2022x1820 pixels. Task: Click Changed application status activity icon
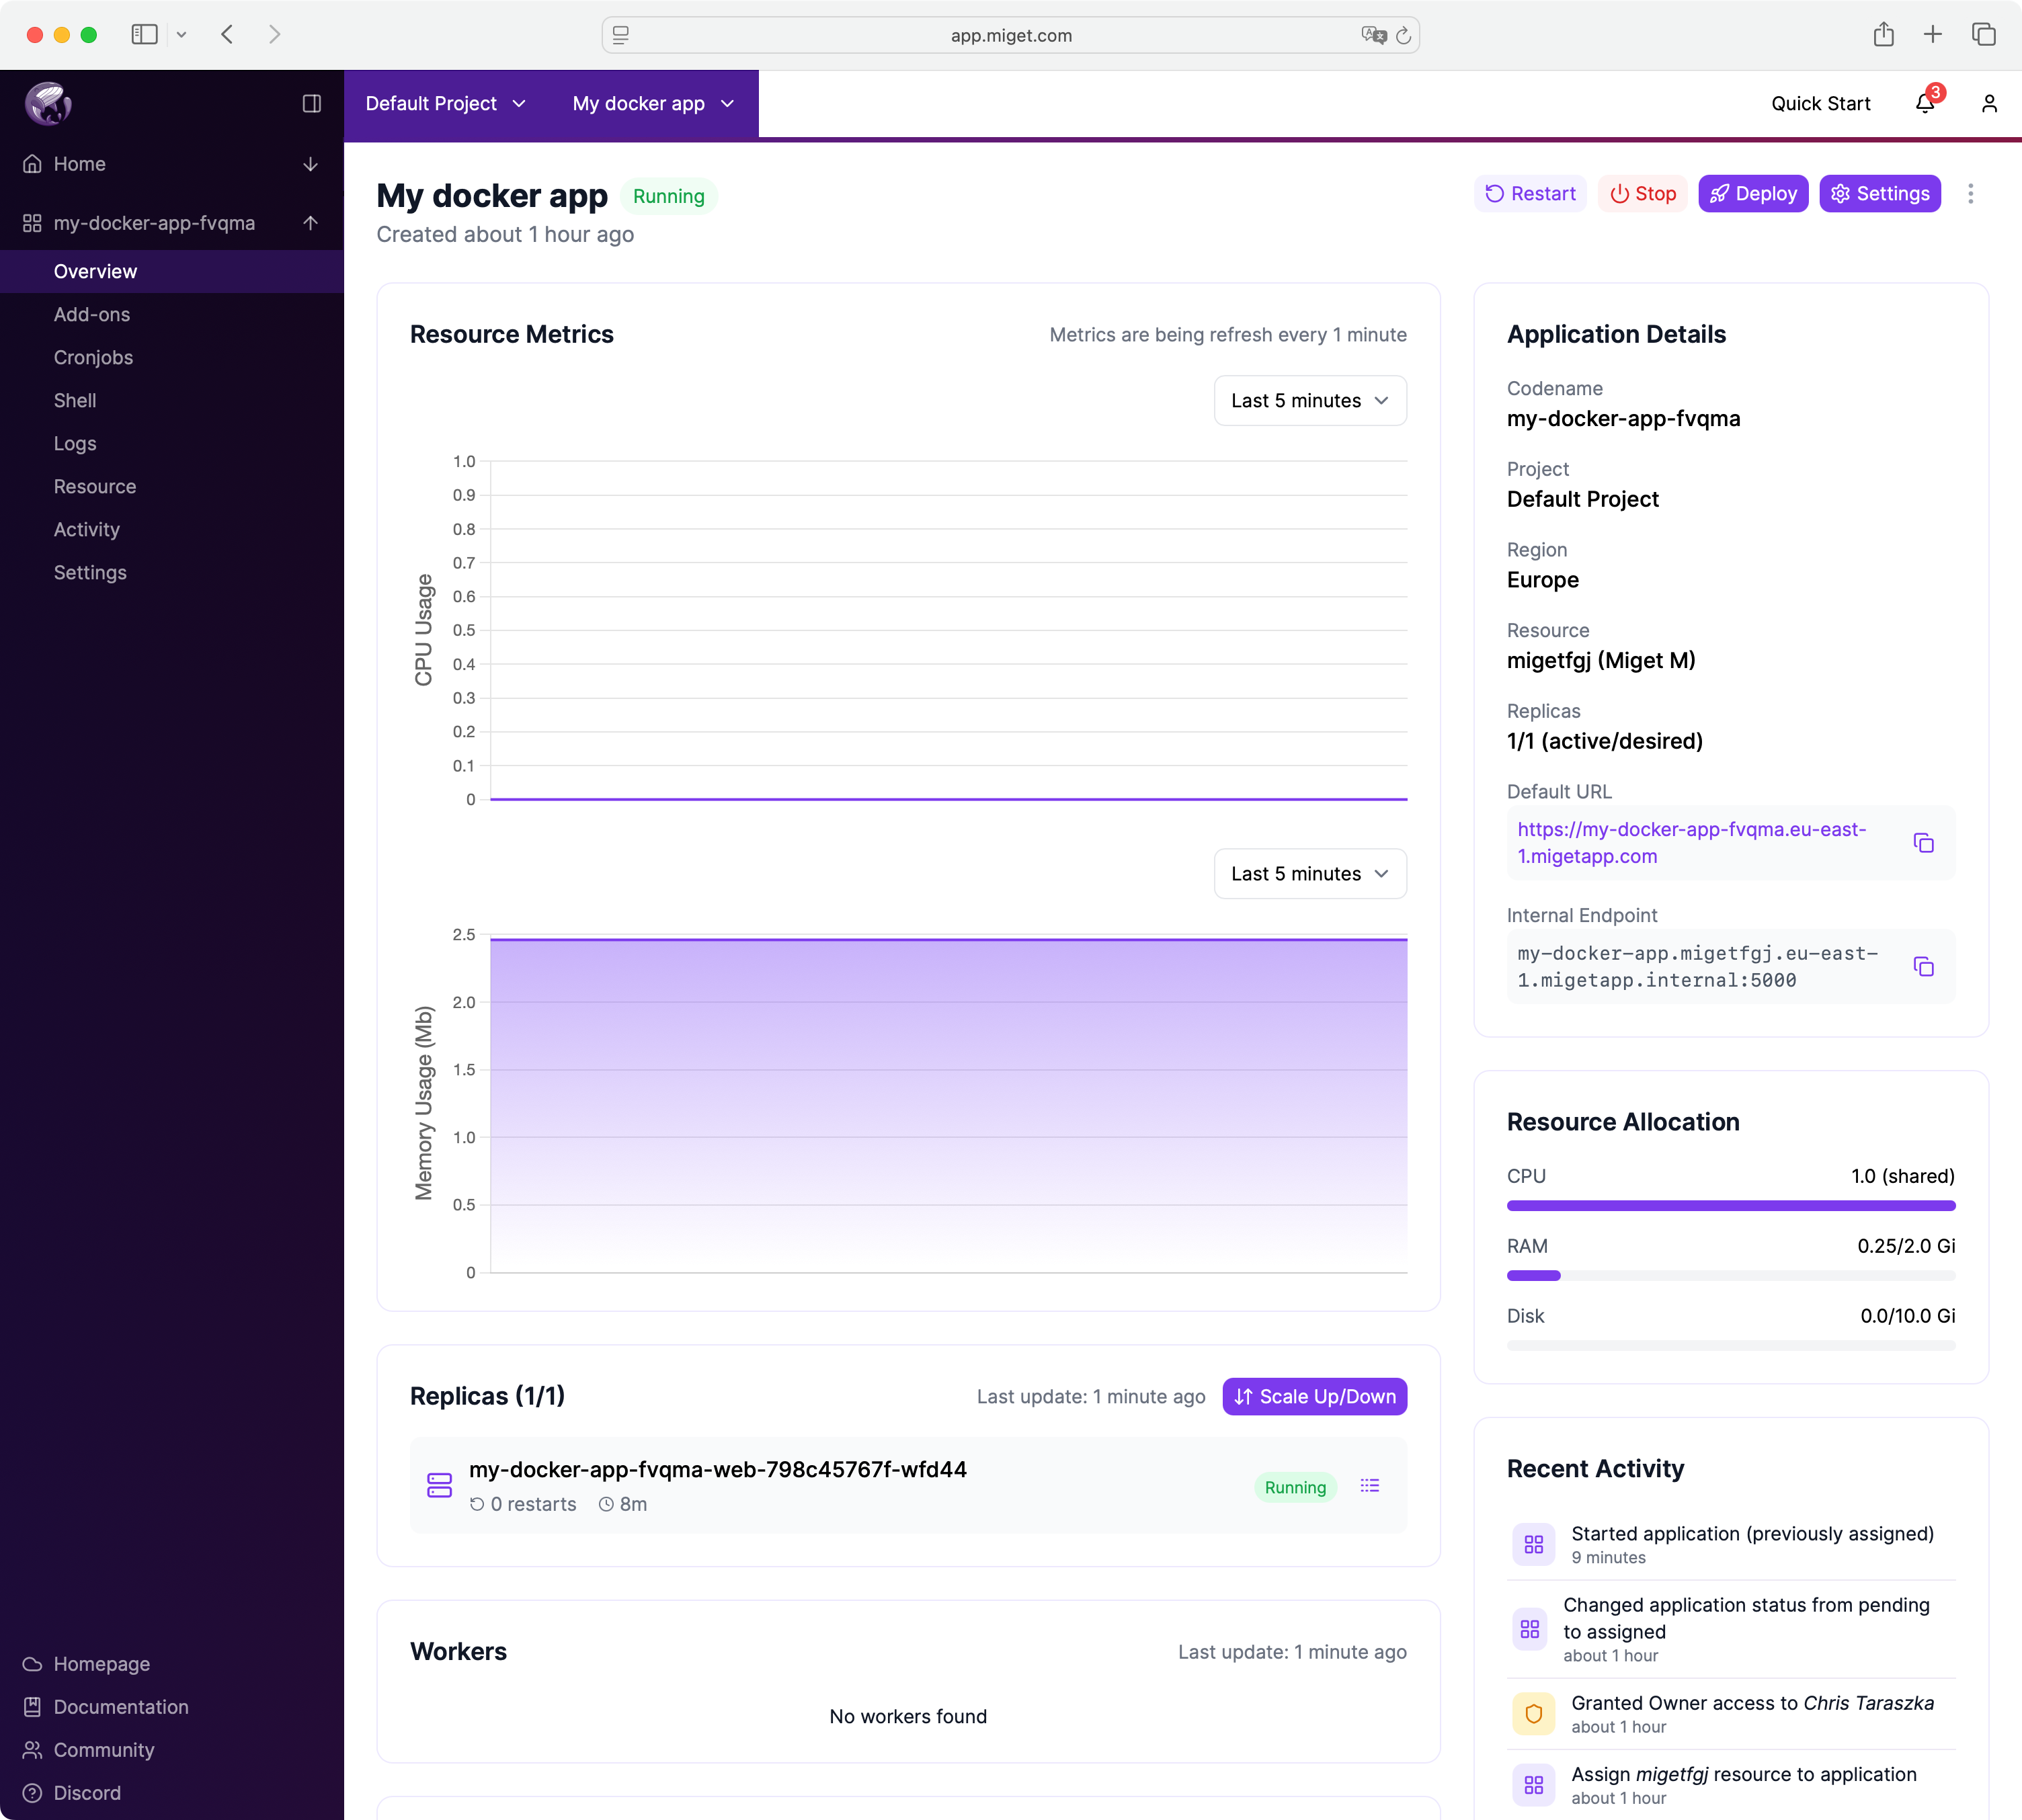1530,1629
